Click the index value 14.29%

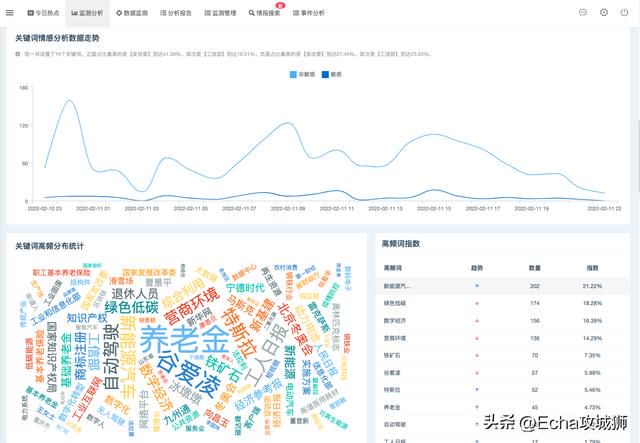point(592,338)
